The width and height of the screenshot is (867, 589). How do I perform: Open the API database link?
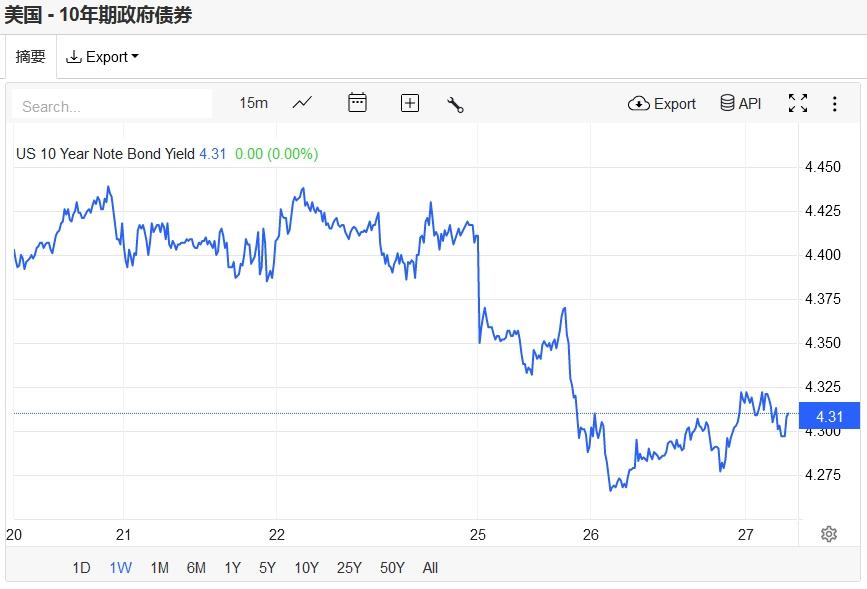point(741,103)
